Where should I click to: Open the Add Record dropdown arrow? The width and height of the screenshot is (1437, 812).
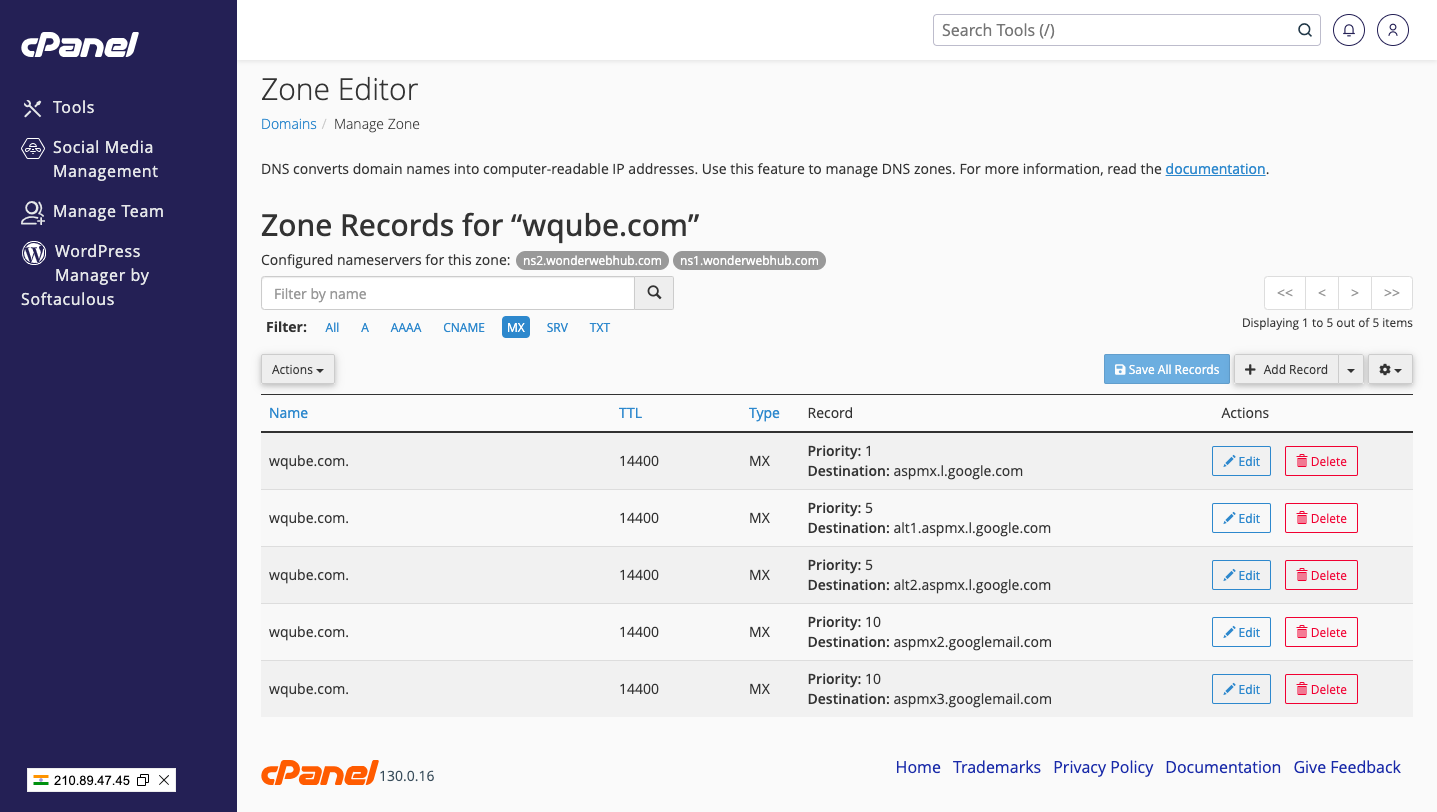[x=1350, y=369]
